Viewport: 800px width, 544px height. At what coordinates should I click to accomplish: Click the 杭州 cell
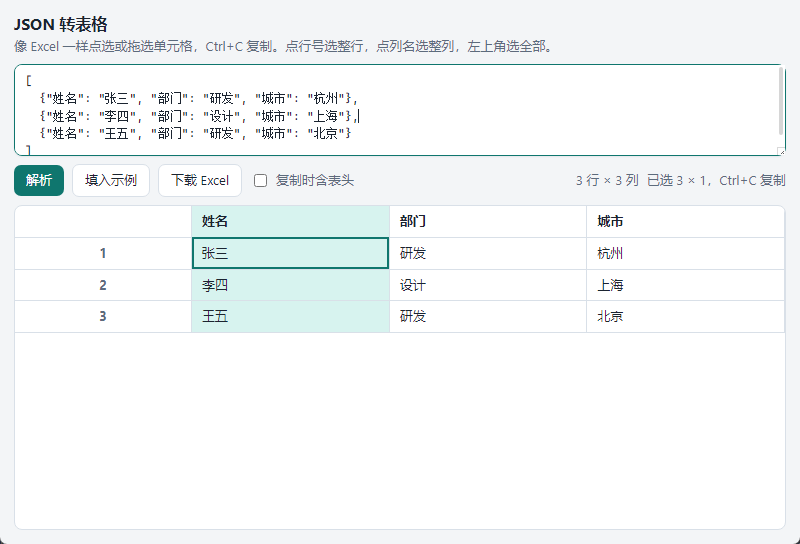(x=685, y=253)
